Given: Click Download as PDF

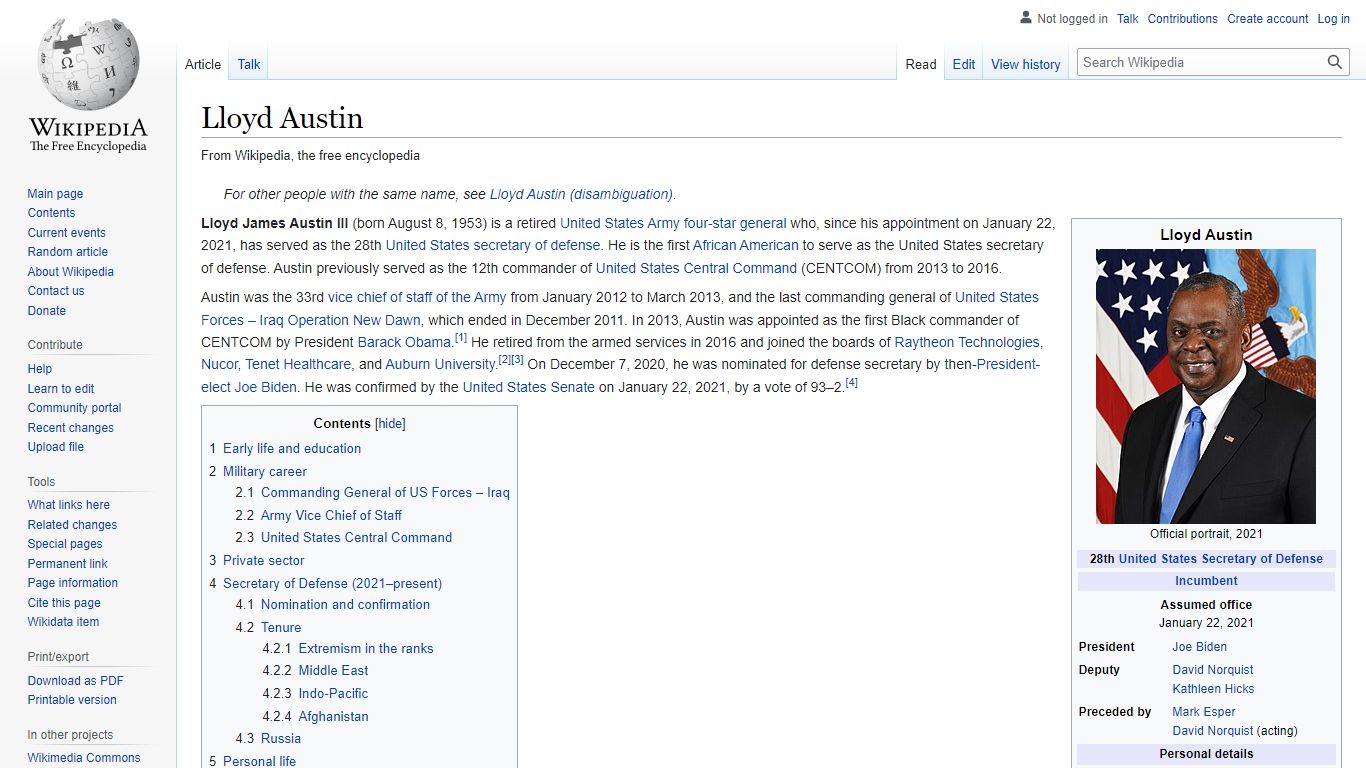Looking at the screenshot, I should coord(75,681).
